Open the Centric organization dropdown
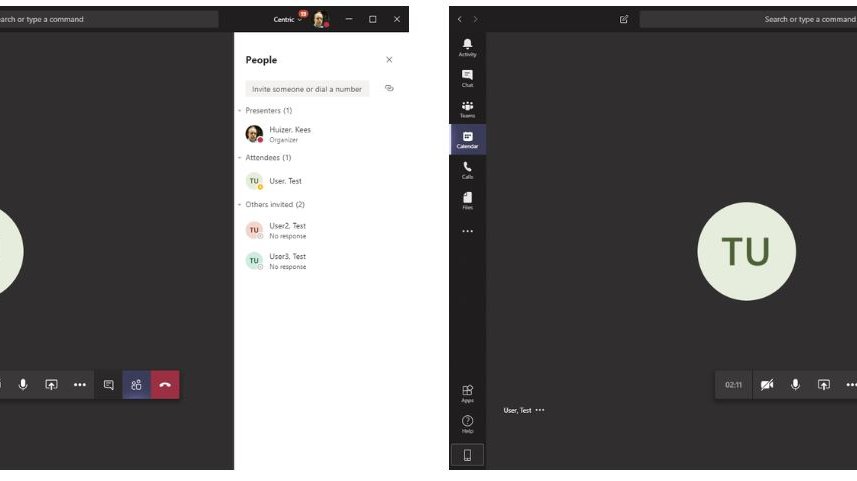 287,20
